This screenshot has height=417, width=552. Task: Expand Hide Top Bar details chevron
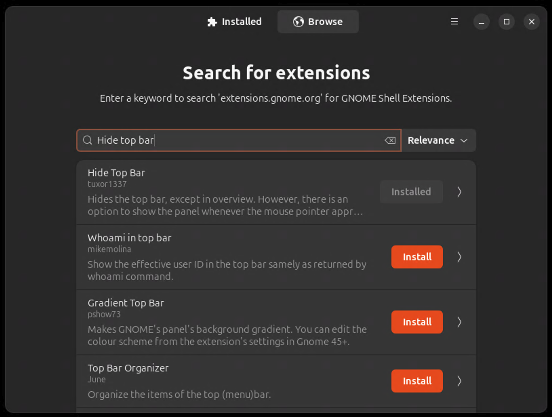coord(459,192)
